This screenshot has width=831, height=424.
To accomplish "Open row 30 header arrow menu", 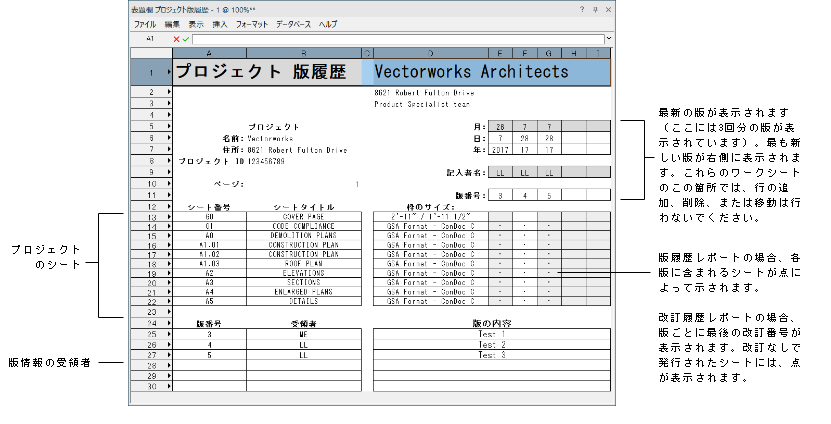I will click(169, 386).
